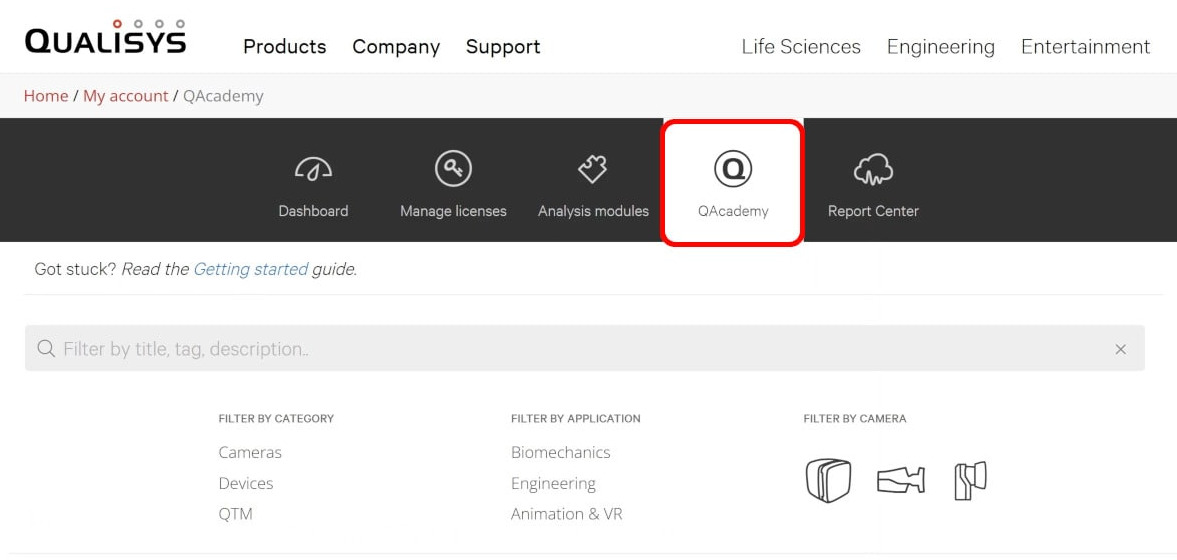
Task: Filter by the cube-shaped camera icon
Action: [x=828, y=481]
